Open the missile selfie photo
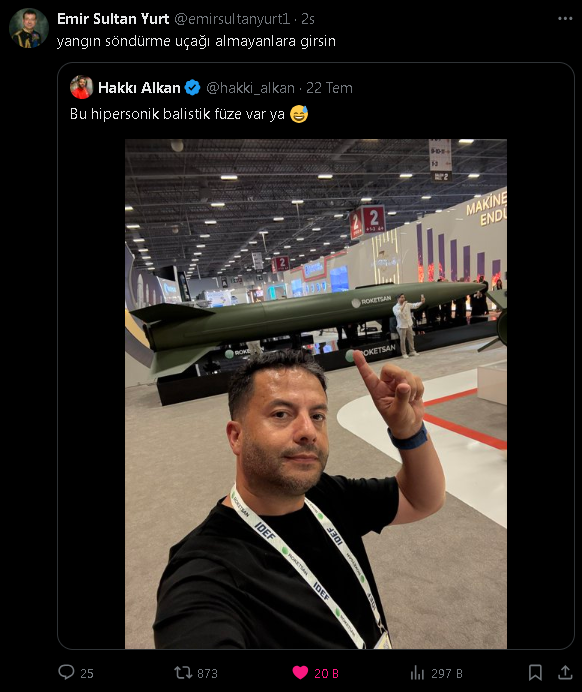The height and width of the screenshot is (692, 582). click(316, 394)
